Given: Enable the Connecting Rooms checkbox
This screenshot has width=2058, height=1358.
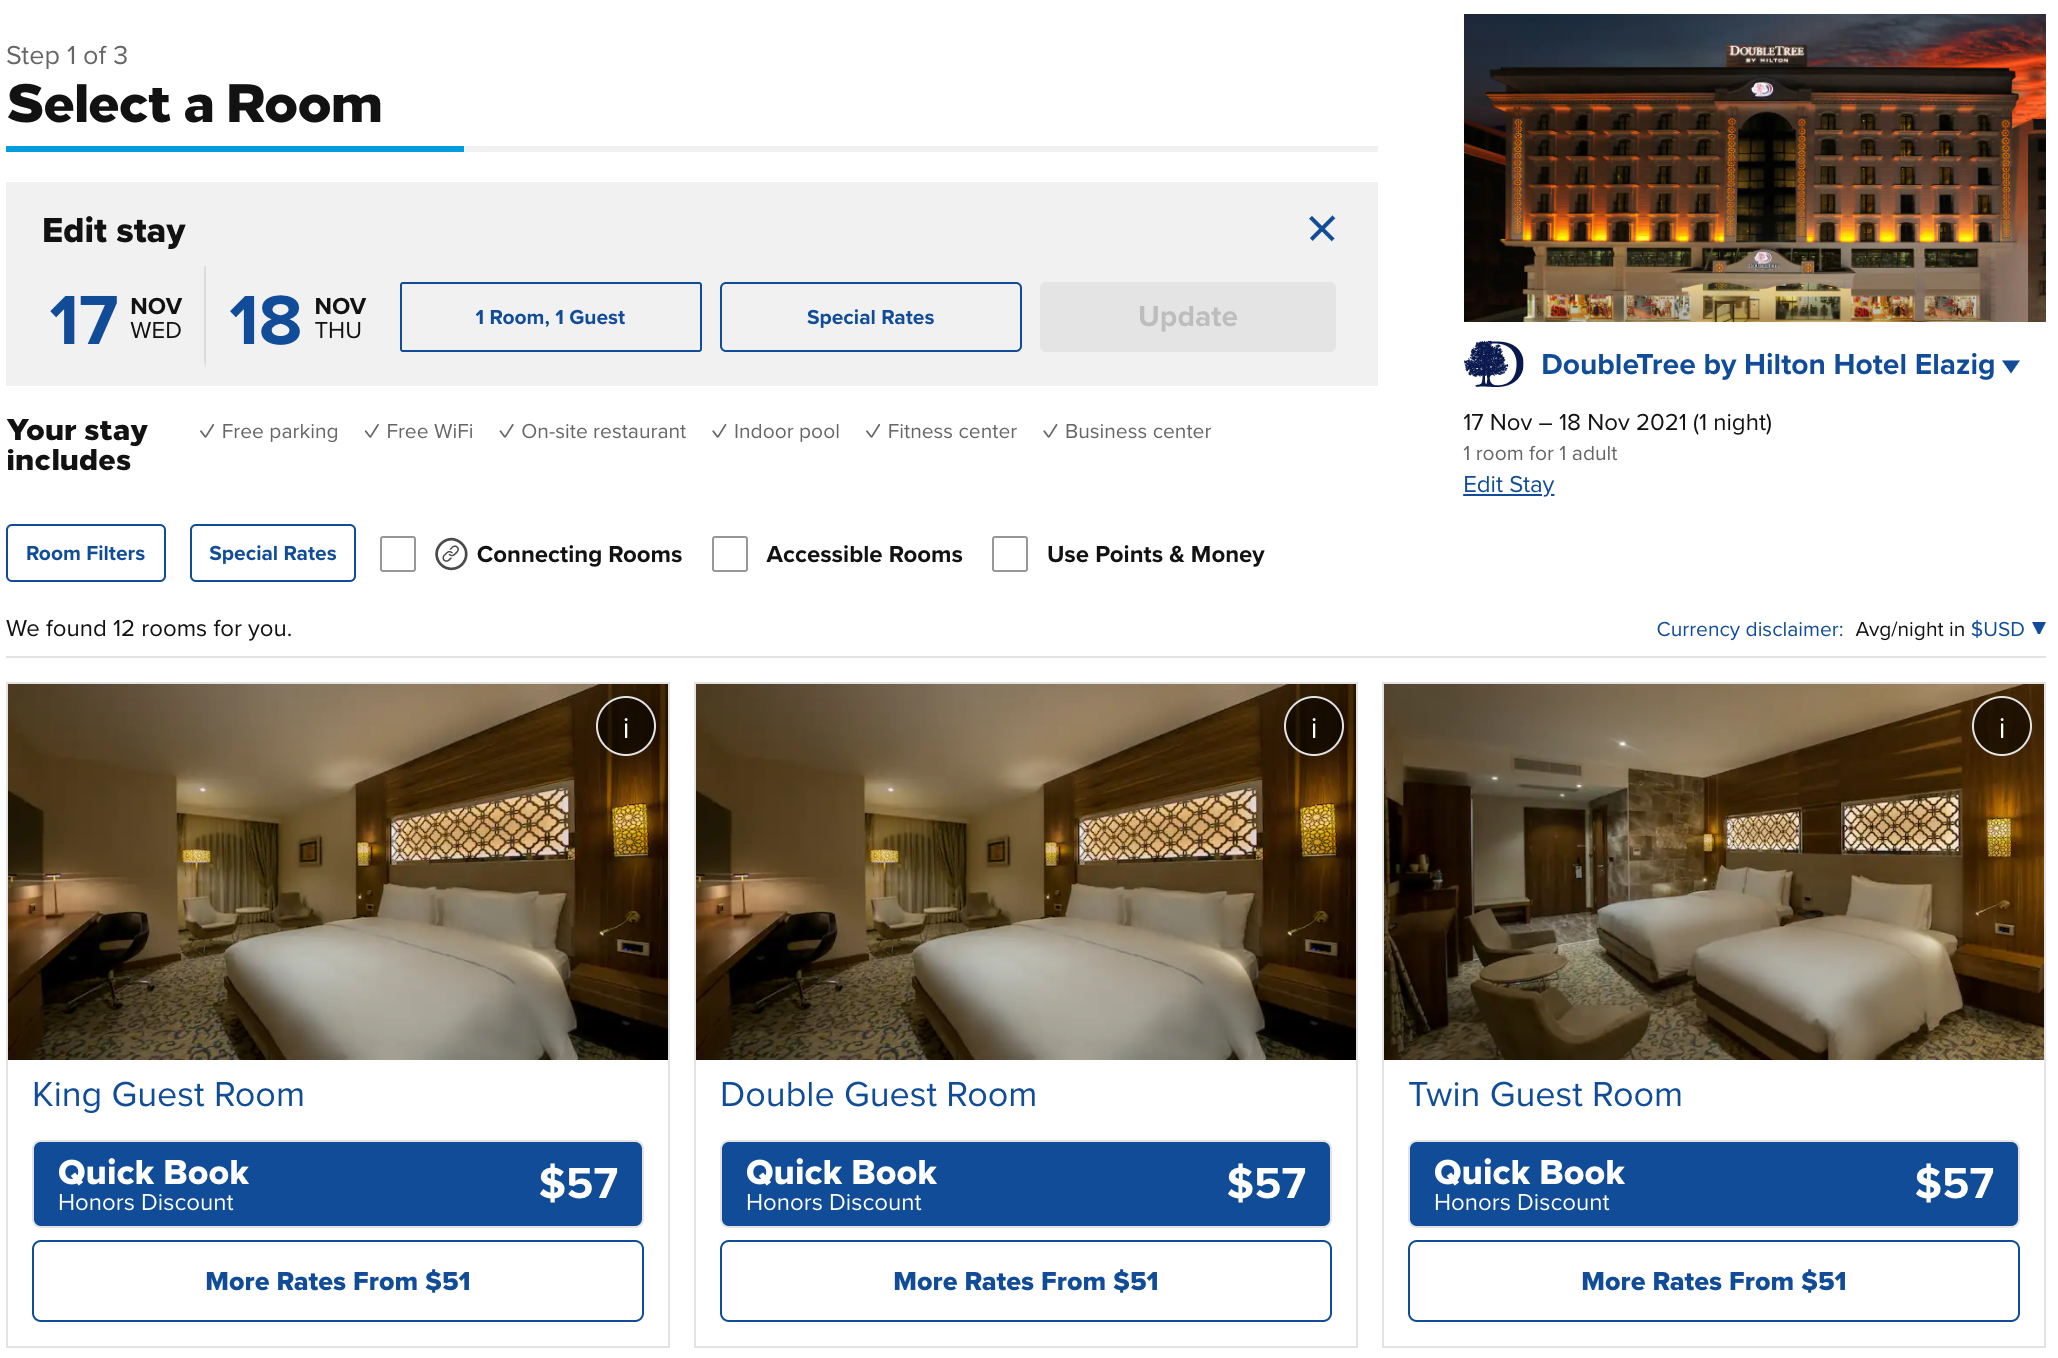Looking at the screenshot, I should click(398, 554).
